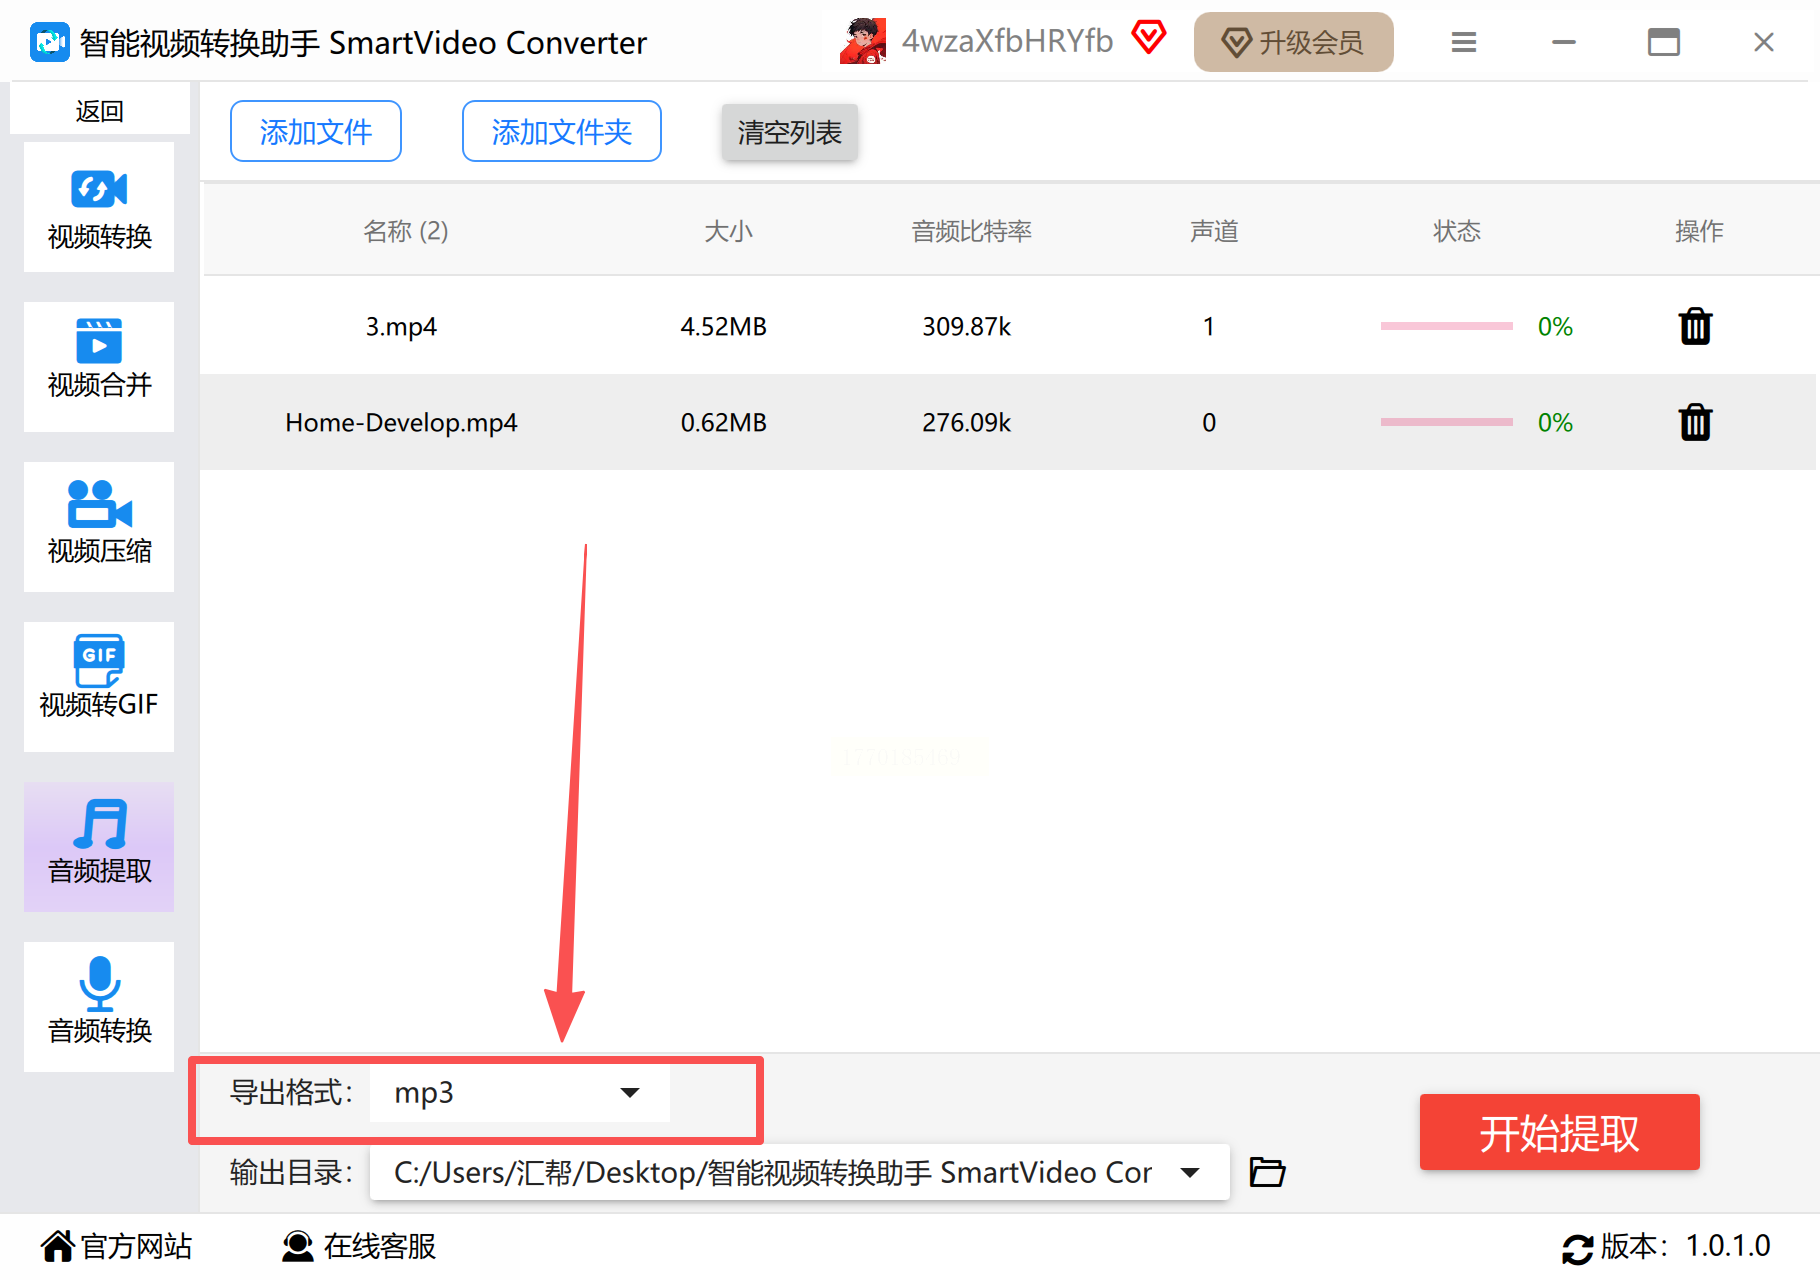Expand the 输出目录 path dropdown
This screenshot has width=1820, height=1280.
click(799, 1172)
